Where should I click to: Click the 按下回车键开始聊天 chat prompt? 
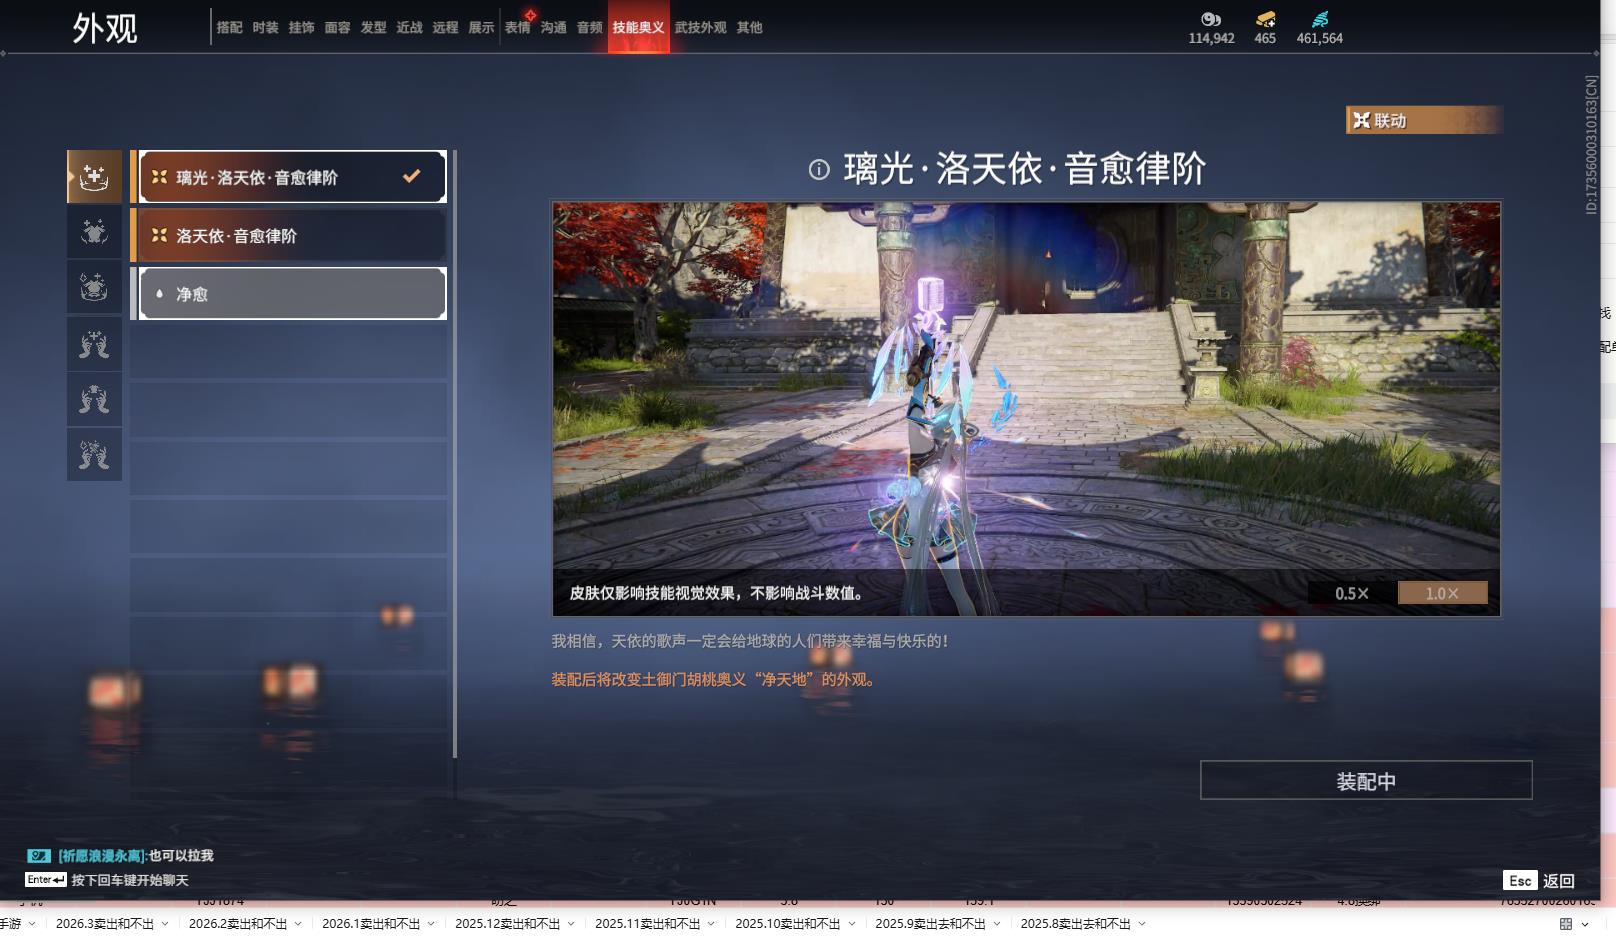point(130,880)
